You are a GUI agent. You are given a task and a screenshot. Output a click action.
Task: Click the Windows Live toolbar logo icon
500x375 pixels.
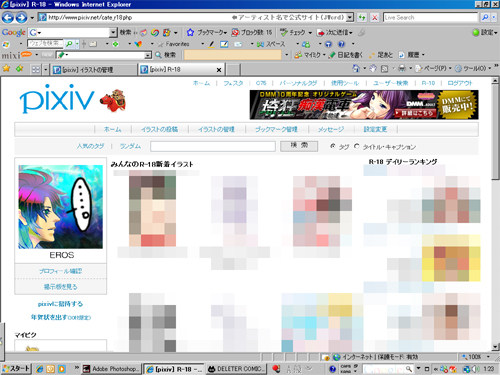6,44
